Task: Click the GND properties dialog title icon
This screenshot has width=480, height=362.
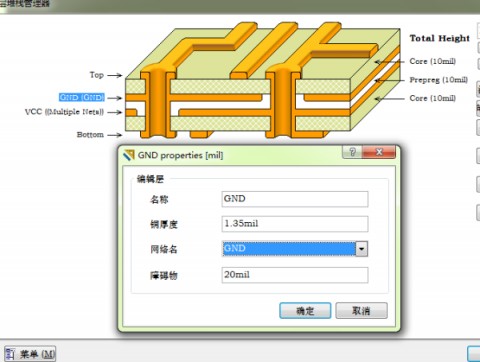Action: pyautogui.click(x=129, y=155)
